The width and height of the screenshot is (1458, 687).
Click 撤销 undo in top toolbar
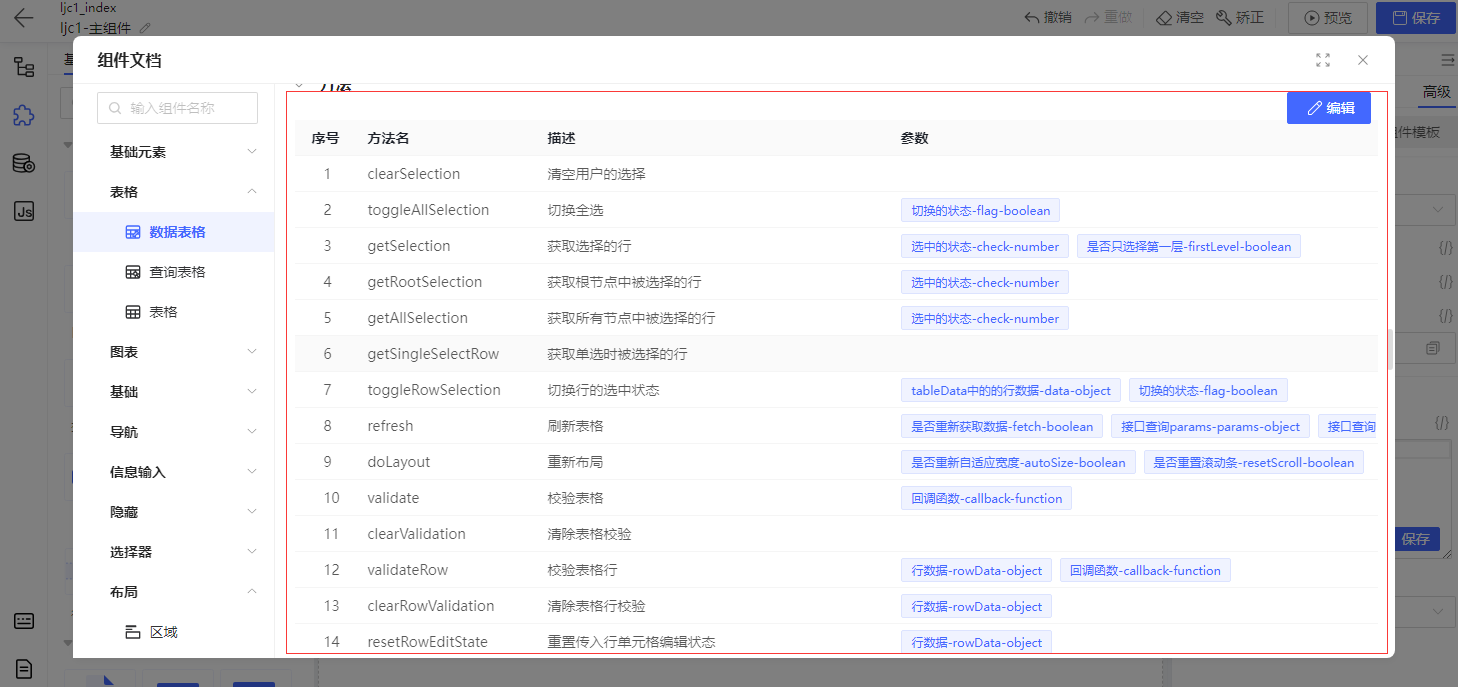point(1046,18)
